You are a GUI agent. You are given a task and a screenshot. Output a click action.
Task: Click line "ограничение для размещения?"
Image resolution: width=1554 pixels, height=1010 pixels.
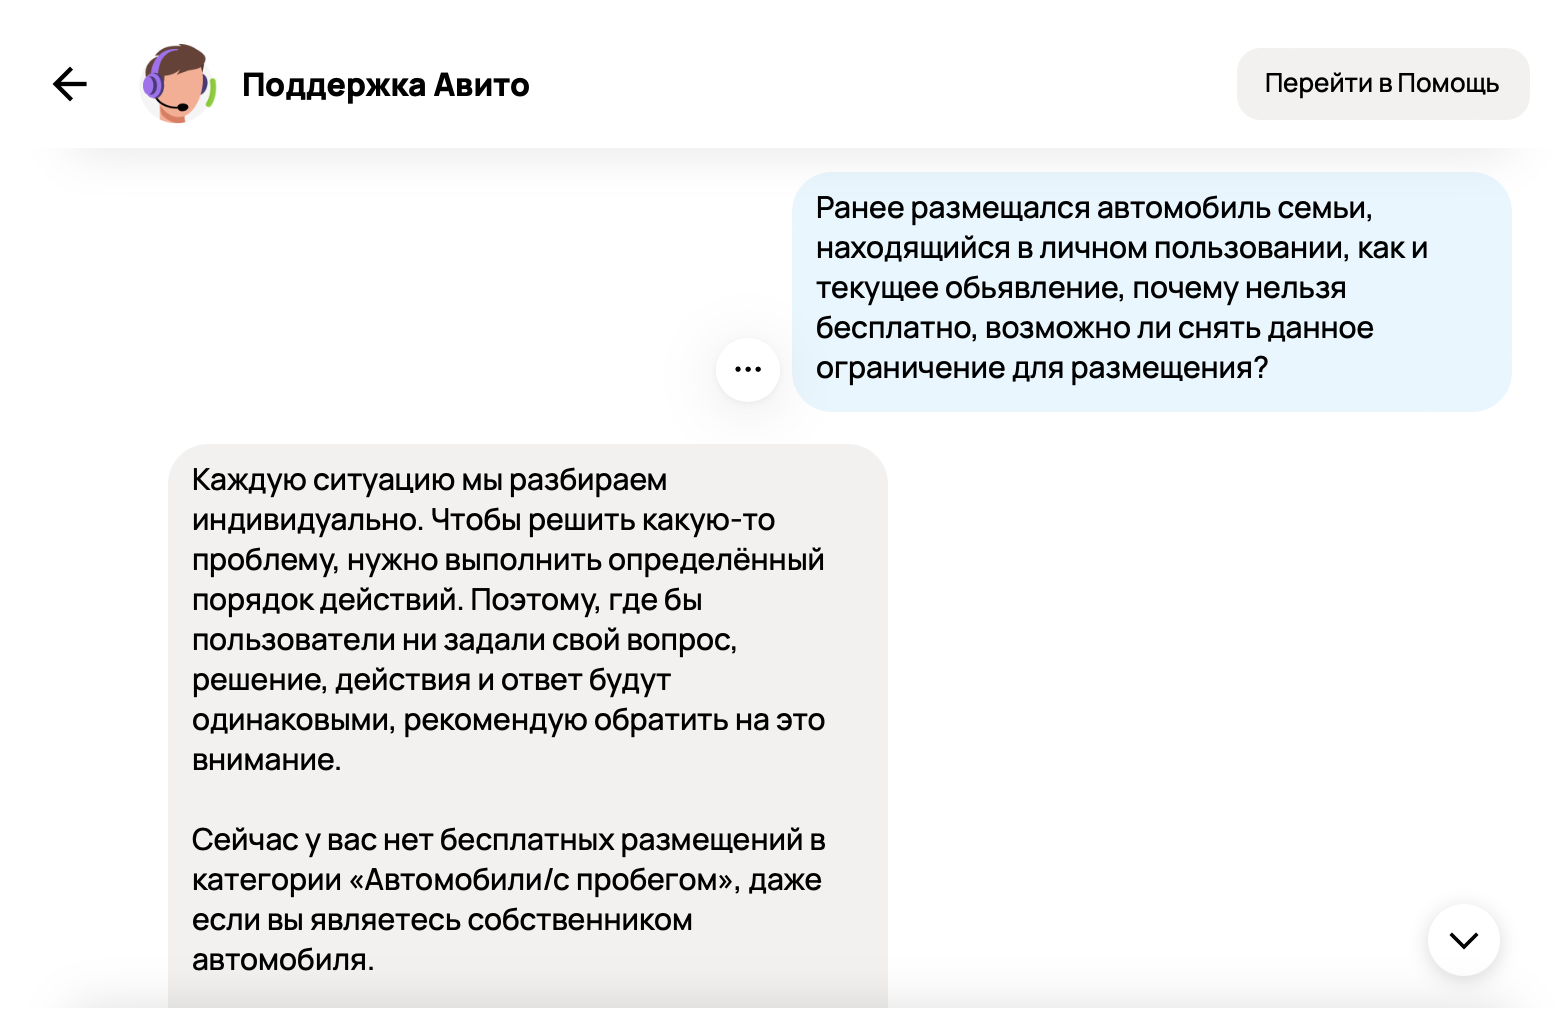click(1041, 368)
